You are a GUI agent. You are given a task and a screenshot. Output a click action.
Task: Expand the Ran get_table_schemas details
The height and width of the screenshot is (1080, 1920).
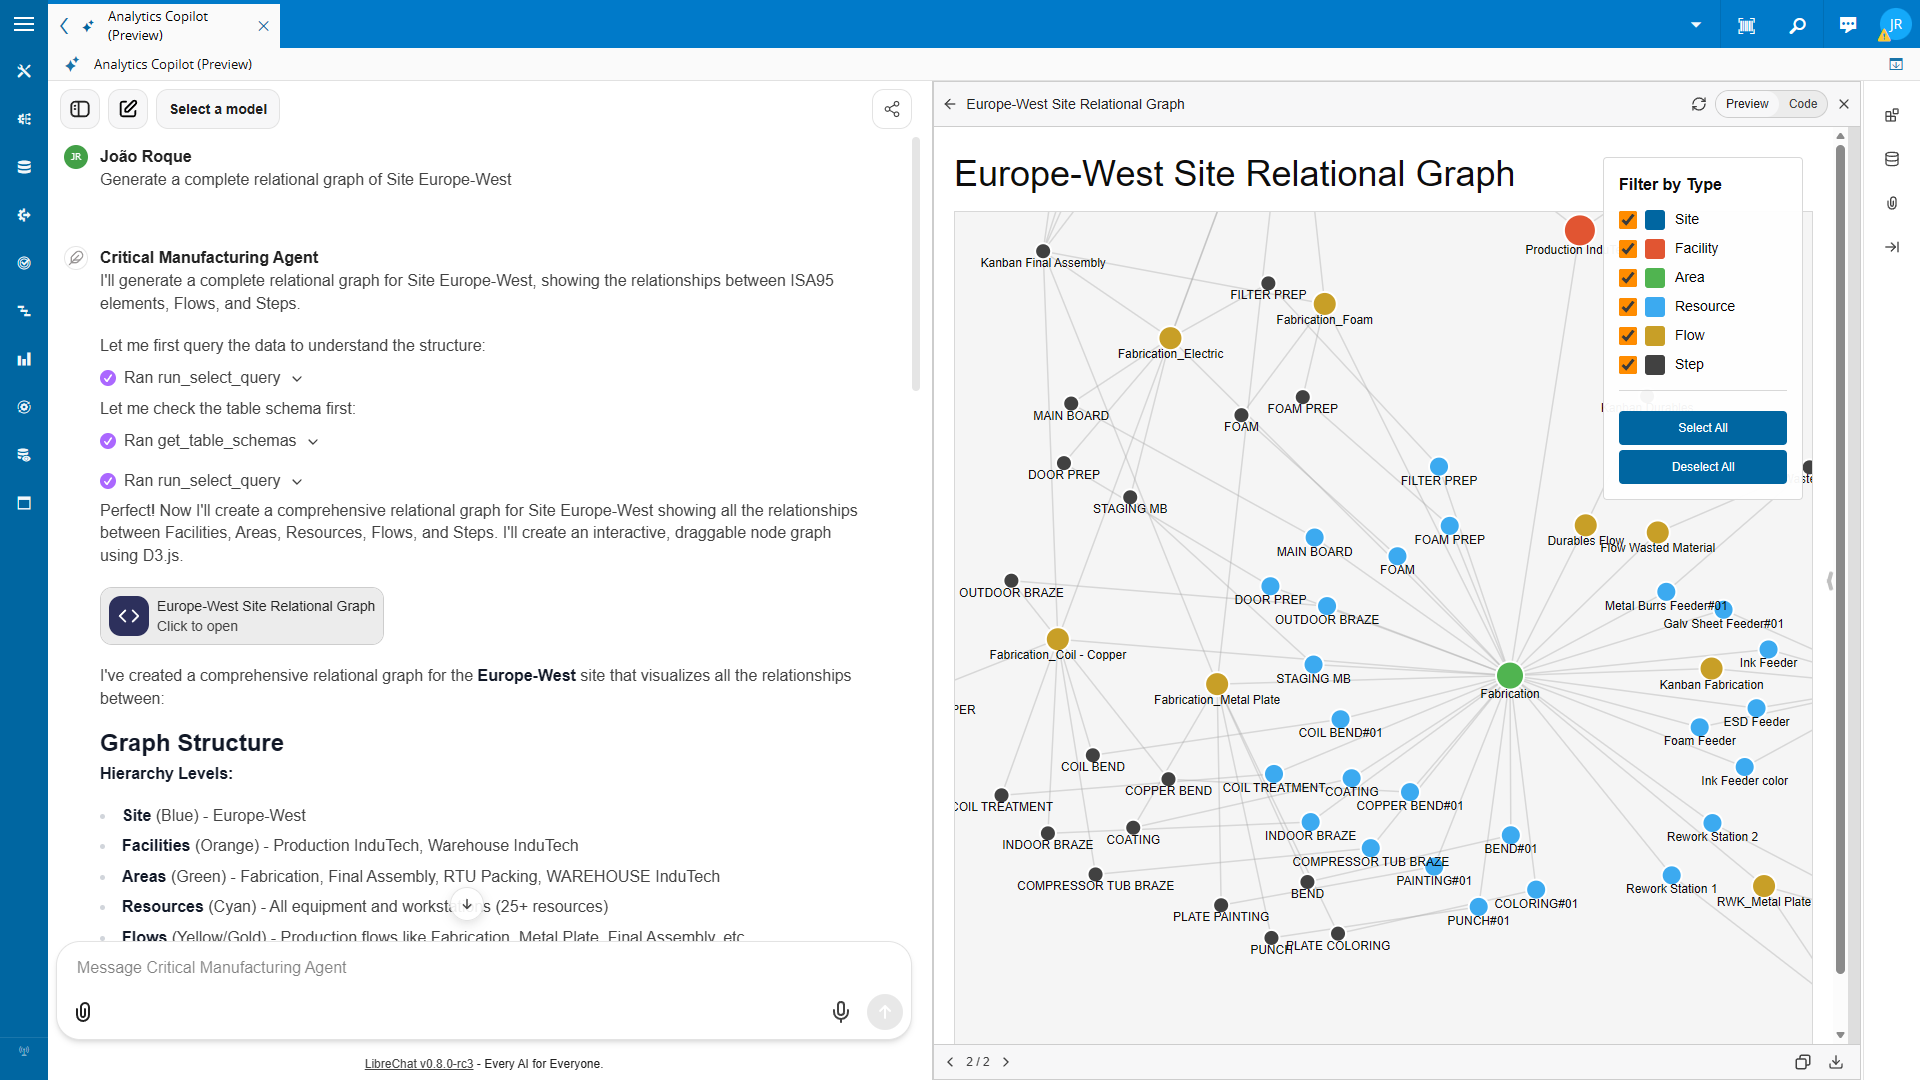314,440
